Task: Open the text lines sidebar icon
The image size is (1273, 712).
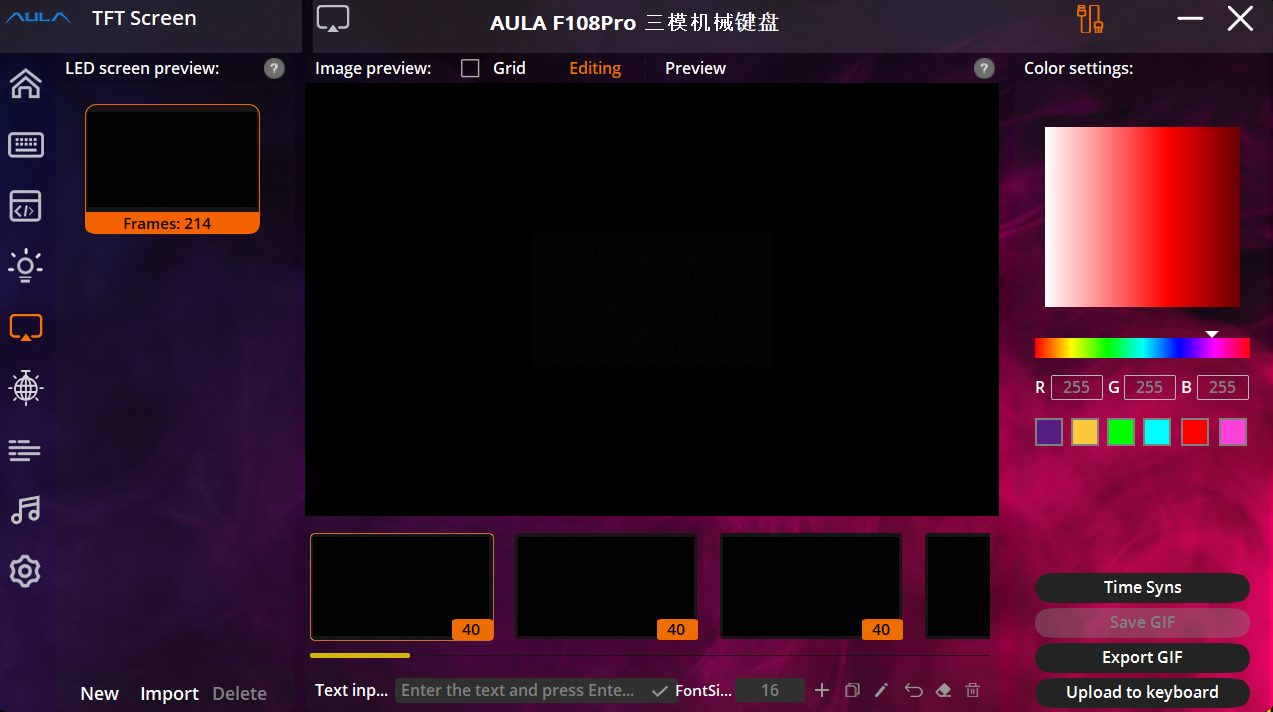Action: point(25,451)
